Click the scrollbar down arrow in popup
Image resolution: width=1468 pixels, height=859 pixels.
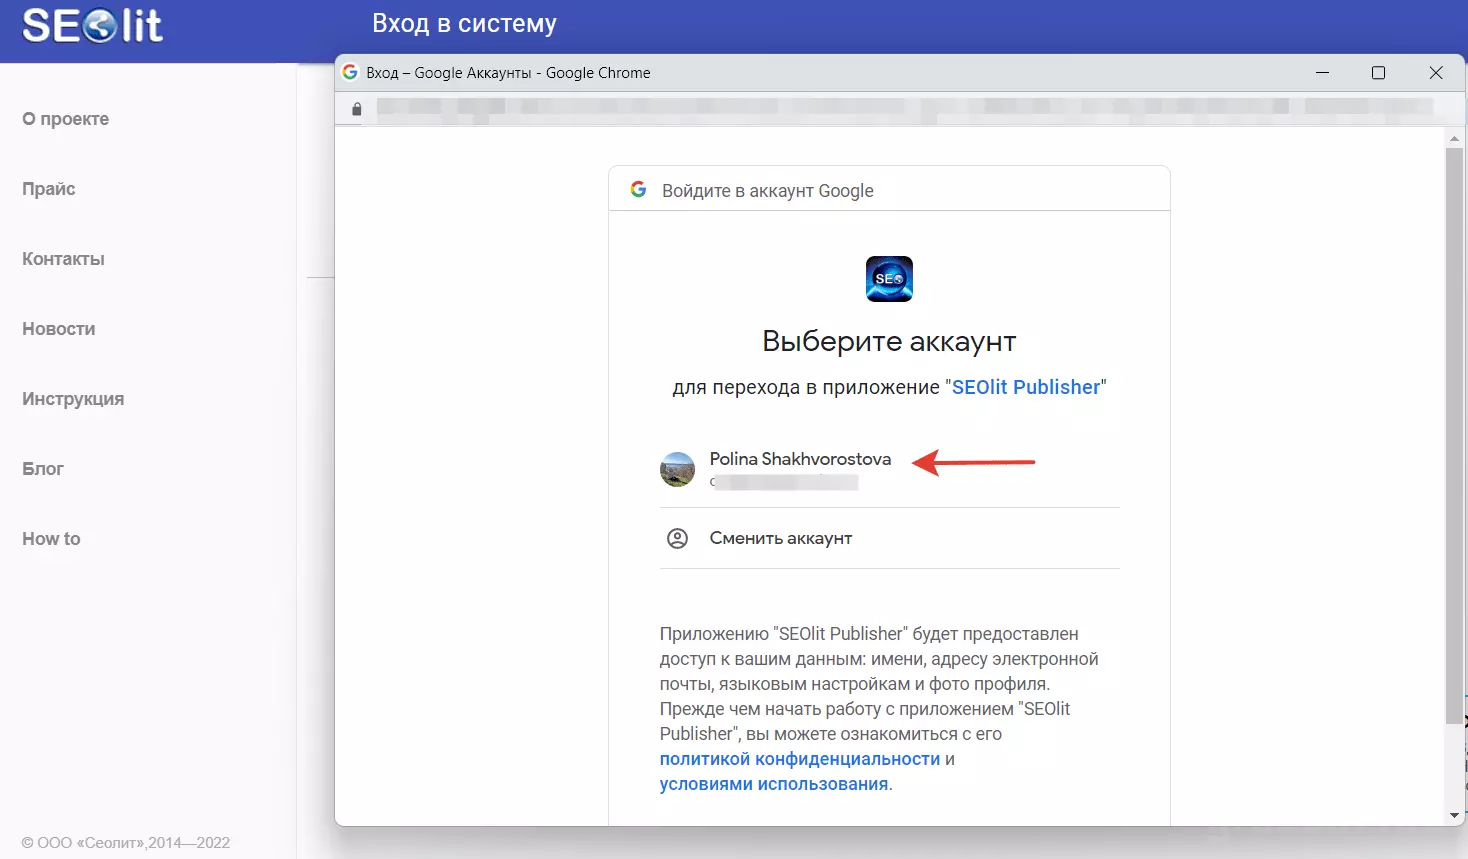tap(1455, 816)
